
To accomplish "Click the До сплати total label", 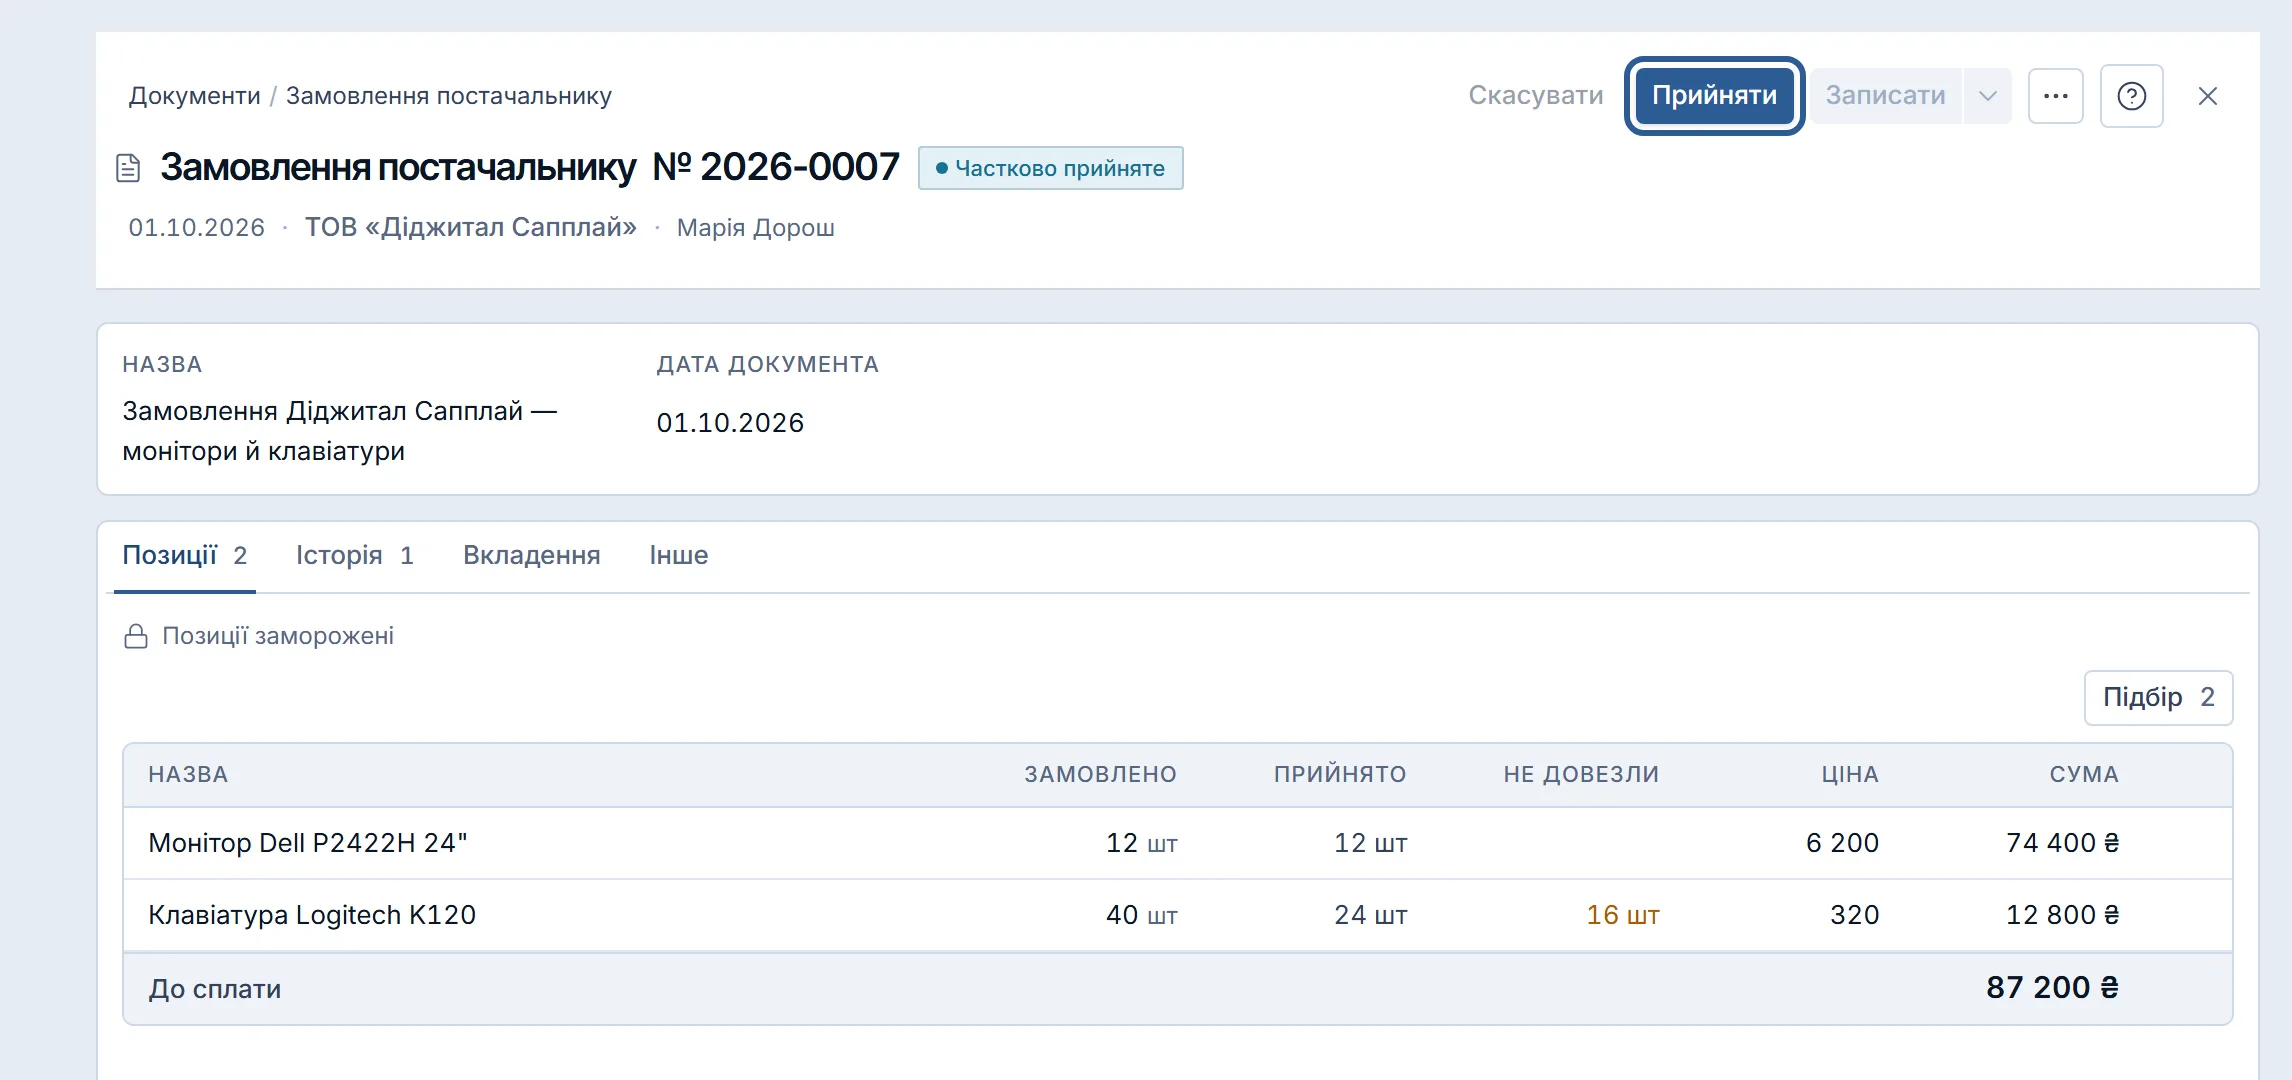I will [215, 990].
